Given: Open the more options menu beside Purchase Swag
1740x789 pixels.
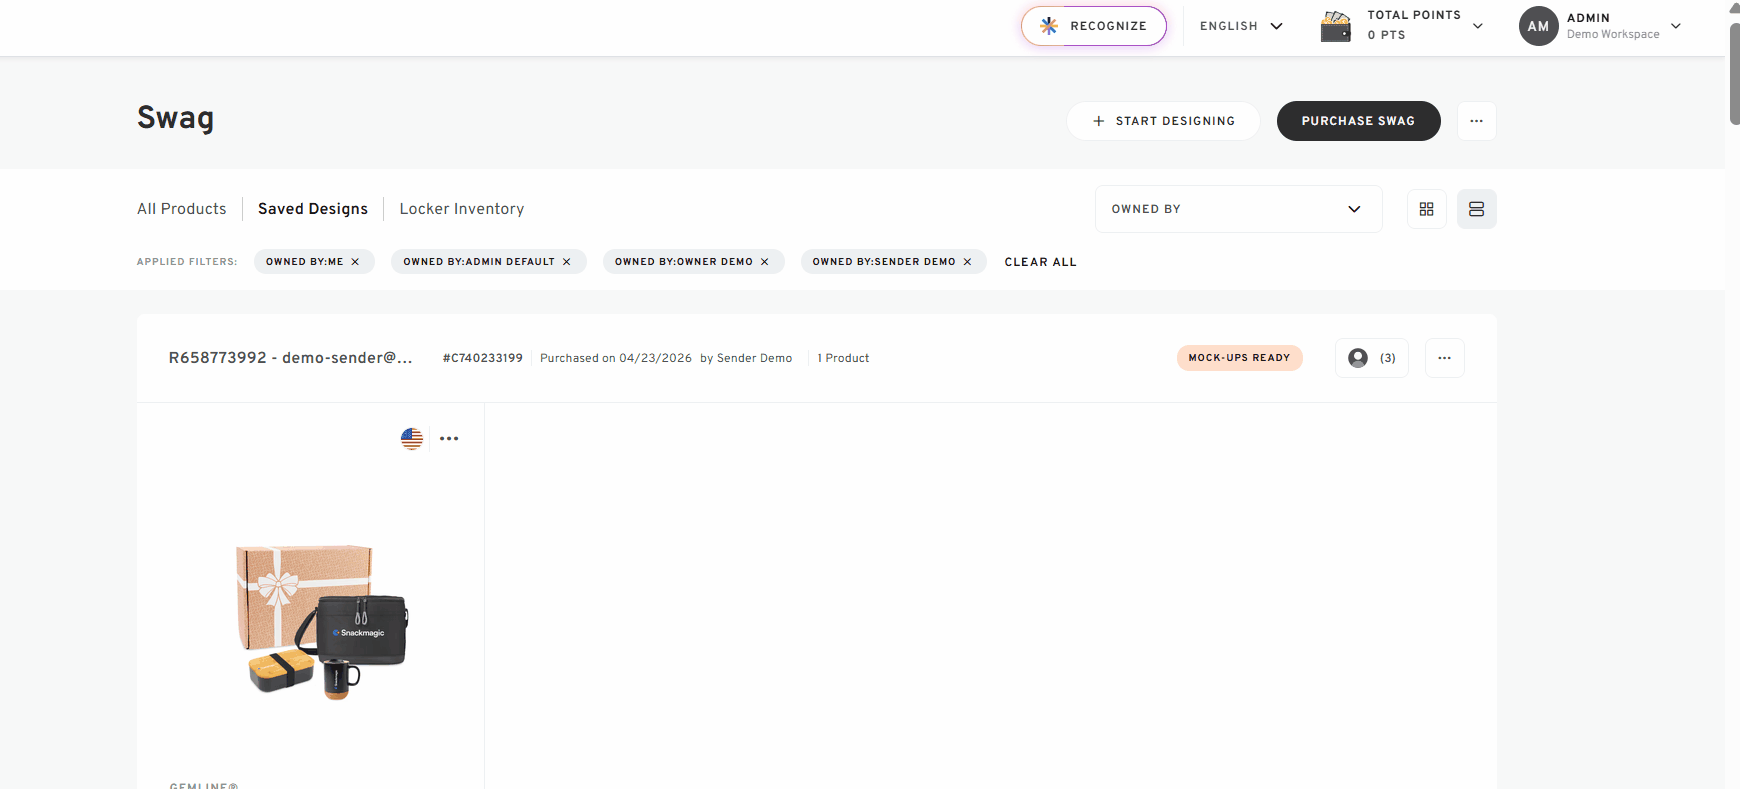Looking at the screenshot, I should [1476, 121].
